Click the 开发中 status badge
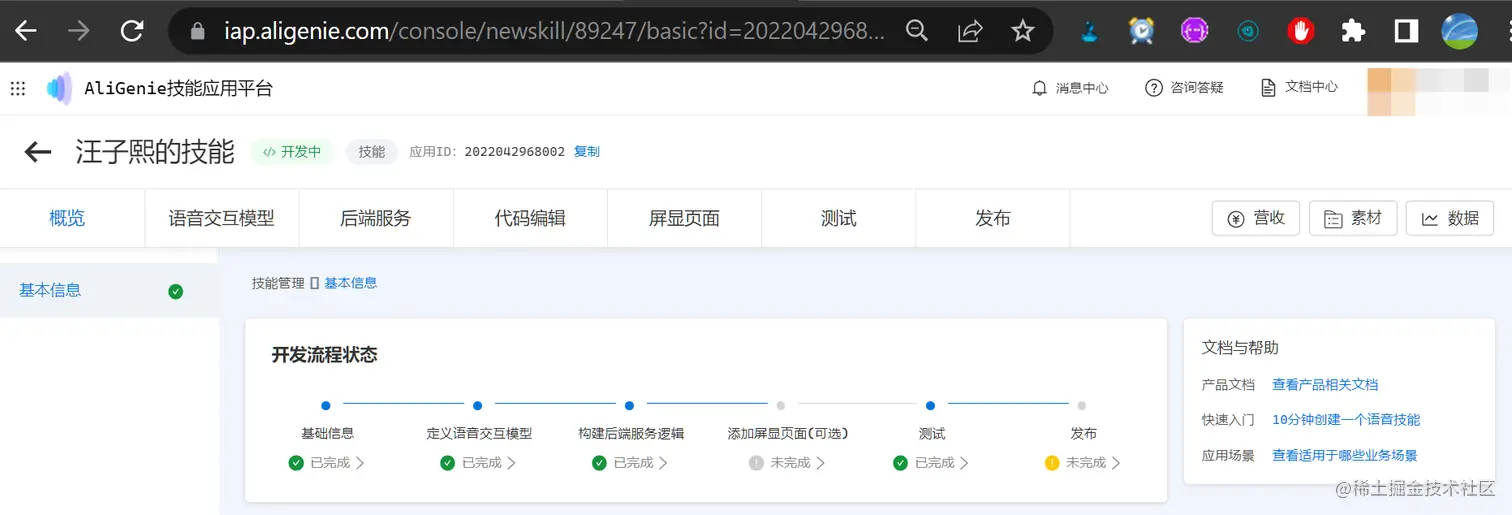 click(x=292, y=152)
